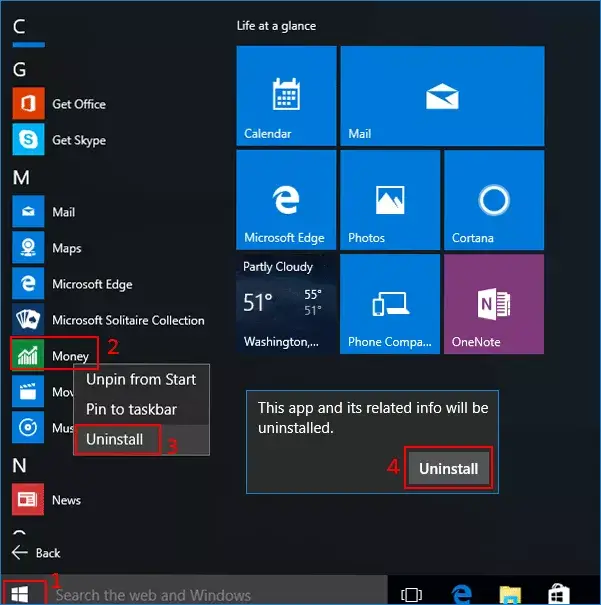This screenshot has width=601, height=605.
Task: Open the Photos tile
Action: click(390, 200)
